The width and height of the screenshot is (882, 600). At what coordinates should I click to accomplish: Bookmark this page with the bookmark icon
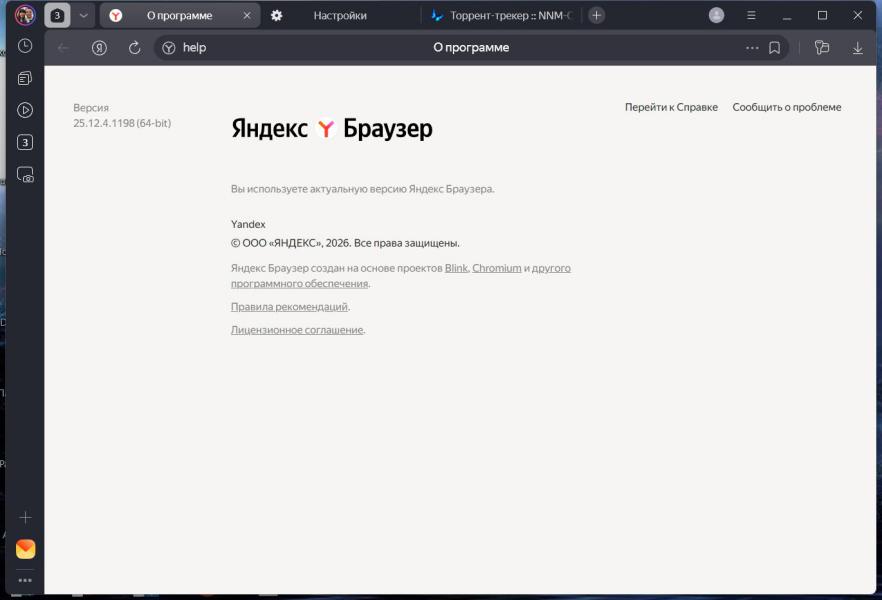click(774, 48)
